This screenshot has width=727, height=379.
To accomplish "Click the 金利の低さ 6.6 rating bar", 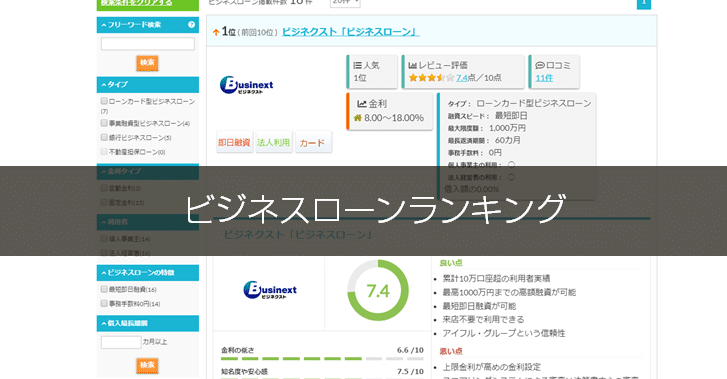I will coord(322,359).
